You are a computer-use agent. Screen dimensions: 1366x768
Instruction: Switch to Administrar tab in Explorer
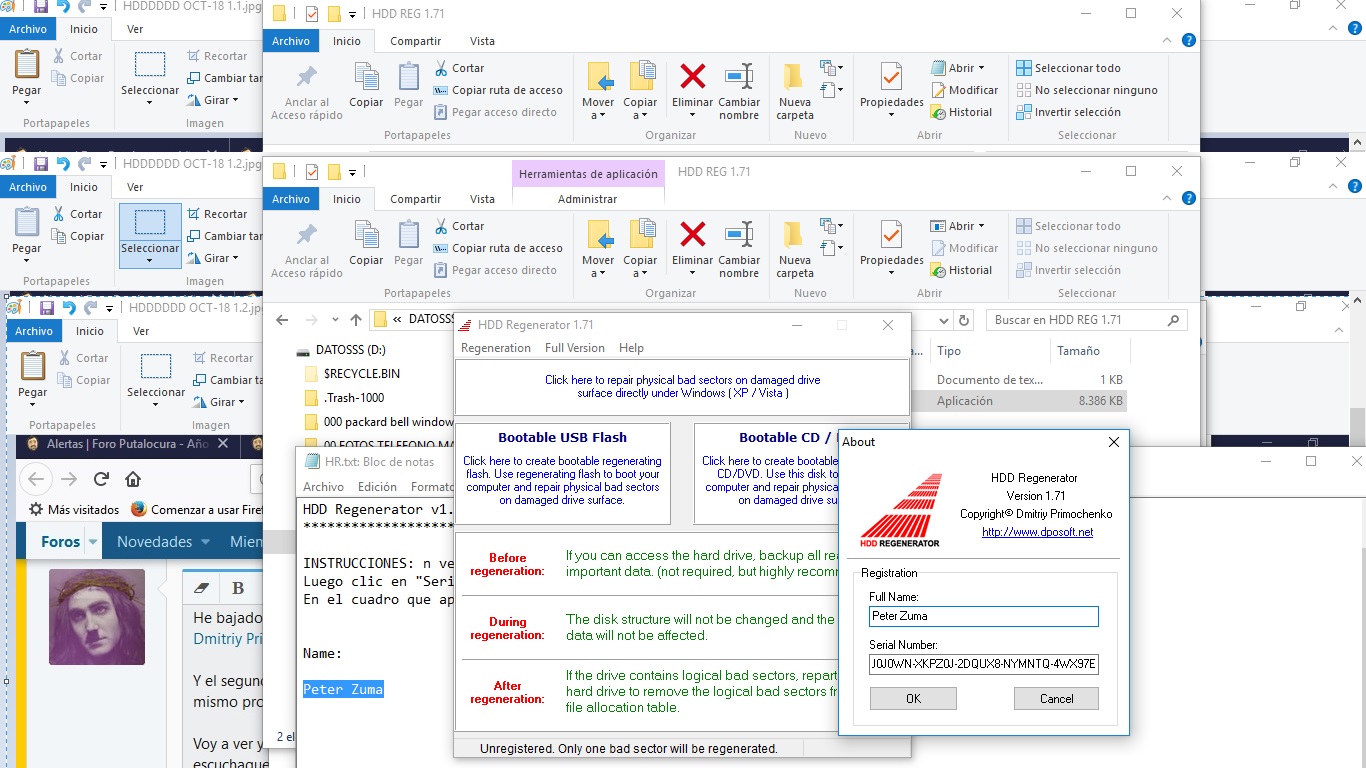click(587, 199)
